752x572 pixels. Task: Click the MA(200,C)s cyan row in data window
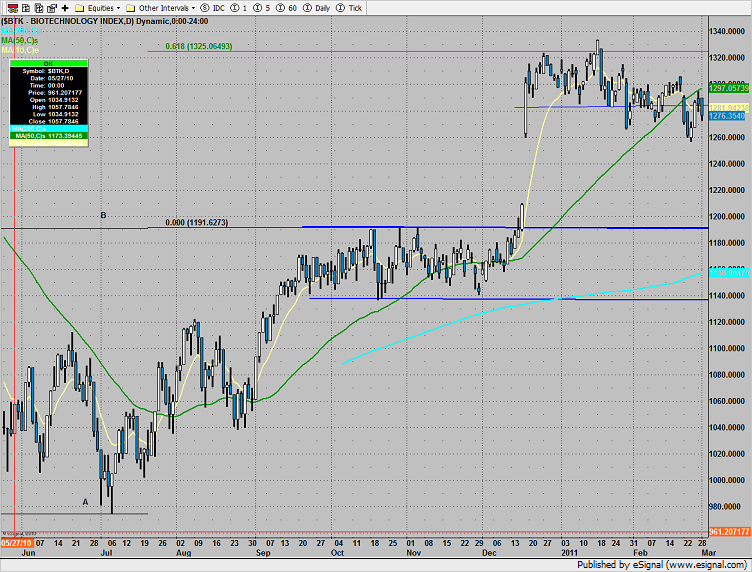point(48,128)
